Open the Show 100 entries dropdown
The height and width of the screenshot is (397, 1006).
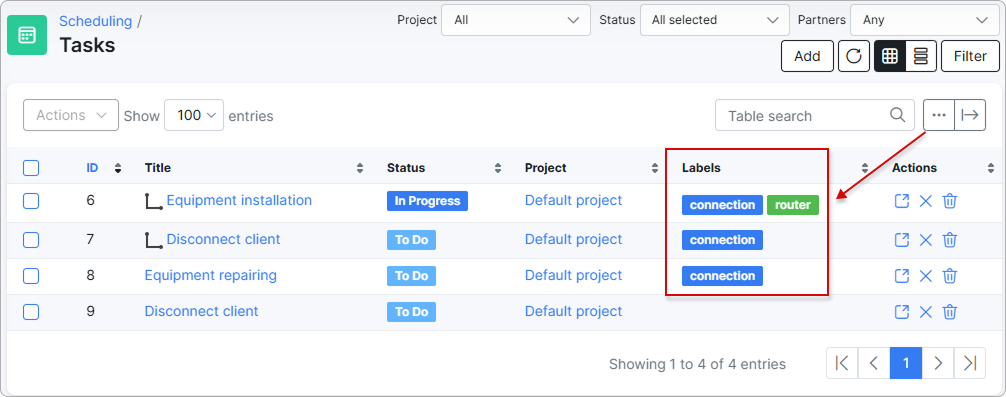click(194, 115)
